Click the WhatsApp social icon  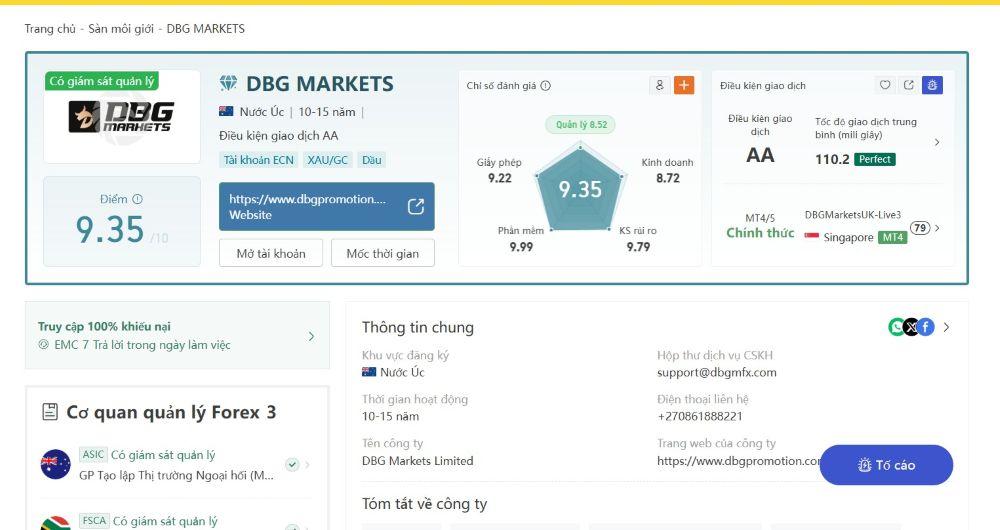897,327
